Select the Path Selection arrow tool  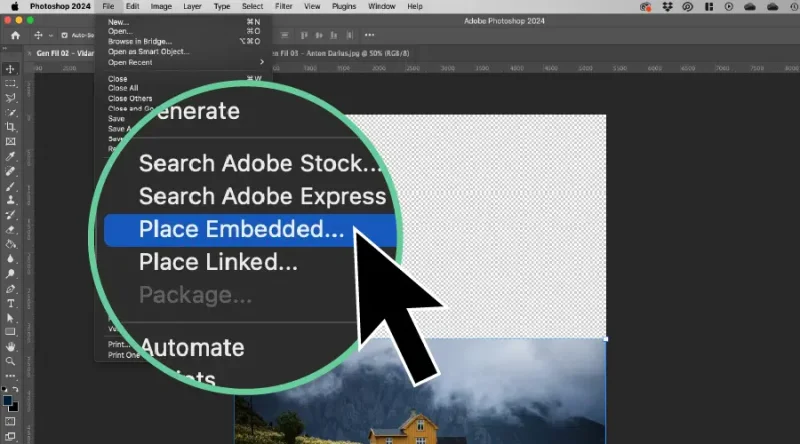[x=10, y=318]
